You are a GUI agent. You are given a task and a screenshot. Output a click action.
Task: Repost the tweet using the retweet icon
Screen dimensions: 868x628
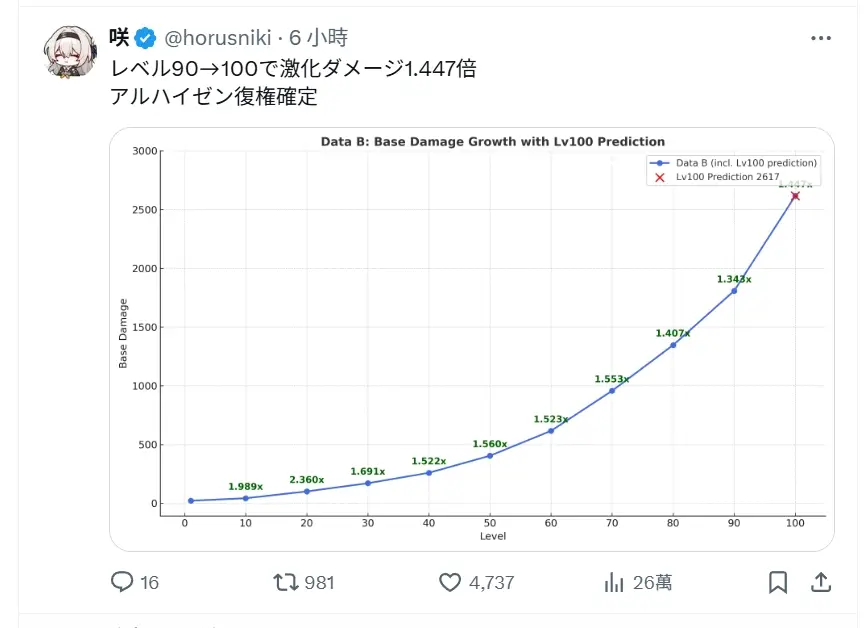click(x=286, y=582)
